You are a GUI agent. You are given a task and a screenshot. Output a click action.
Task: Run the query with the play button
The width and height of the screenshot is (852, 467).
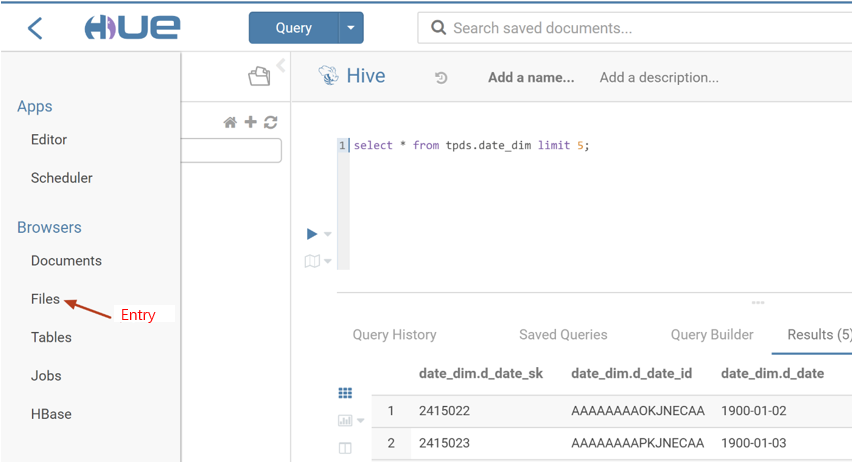tap(312, 234)
